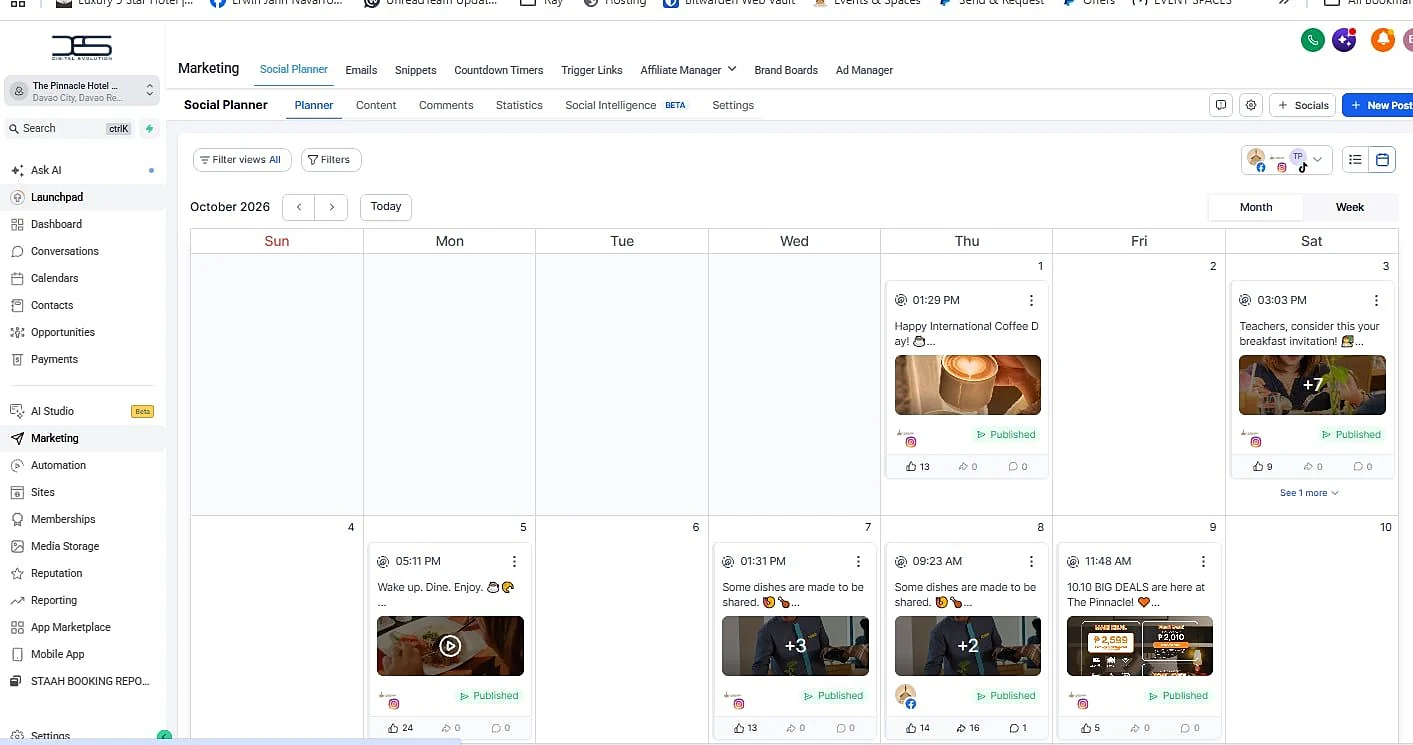Open options menu on 03:03 PM post
Screen dimensions: 1413x745
1376,300
